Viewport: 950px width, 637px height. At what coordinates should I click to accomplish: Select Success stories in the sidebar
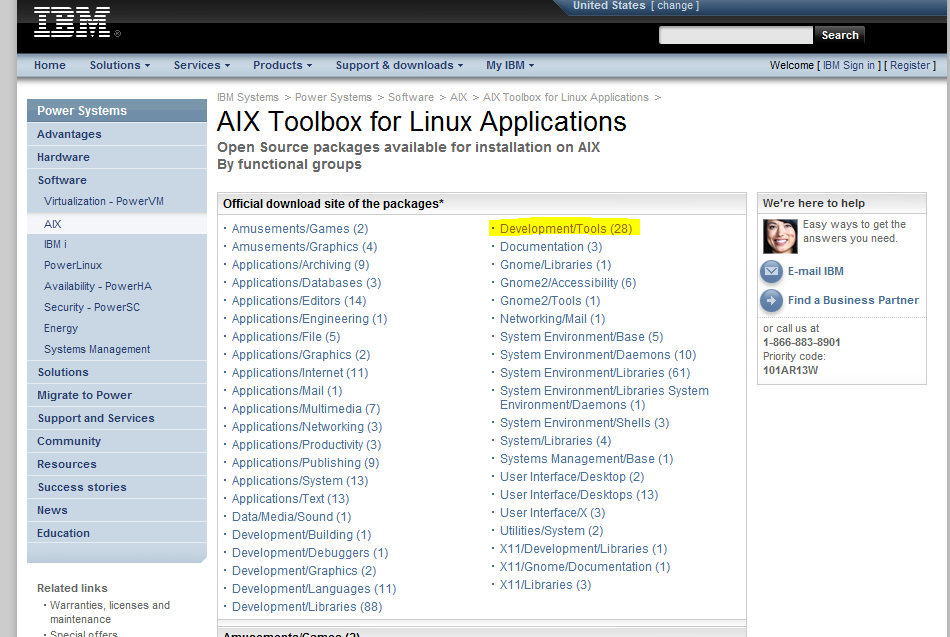(117, 487)
